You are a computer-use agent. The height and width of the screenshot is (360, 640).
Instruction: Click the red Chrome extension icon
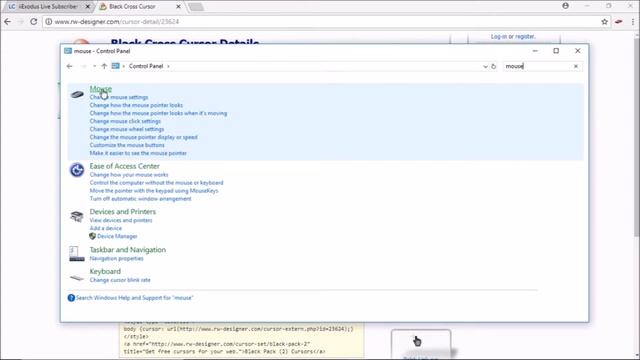[619, 22]
